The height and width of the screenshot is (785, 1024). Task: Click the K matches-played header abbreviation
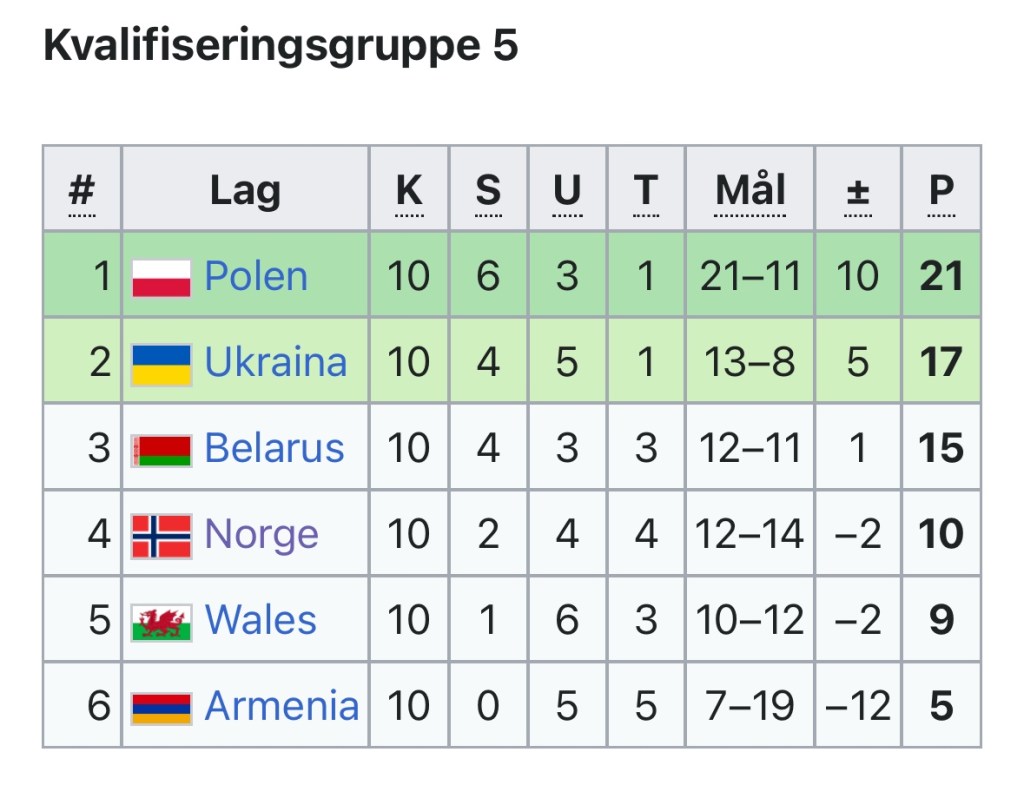coord(409,190)
